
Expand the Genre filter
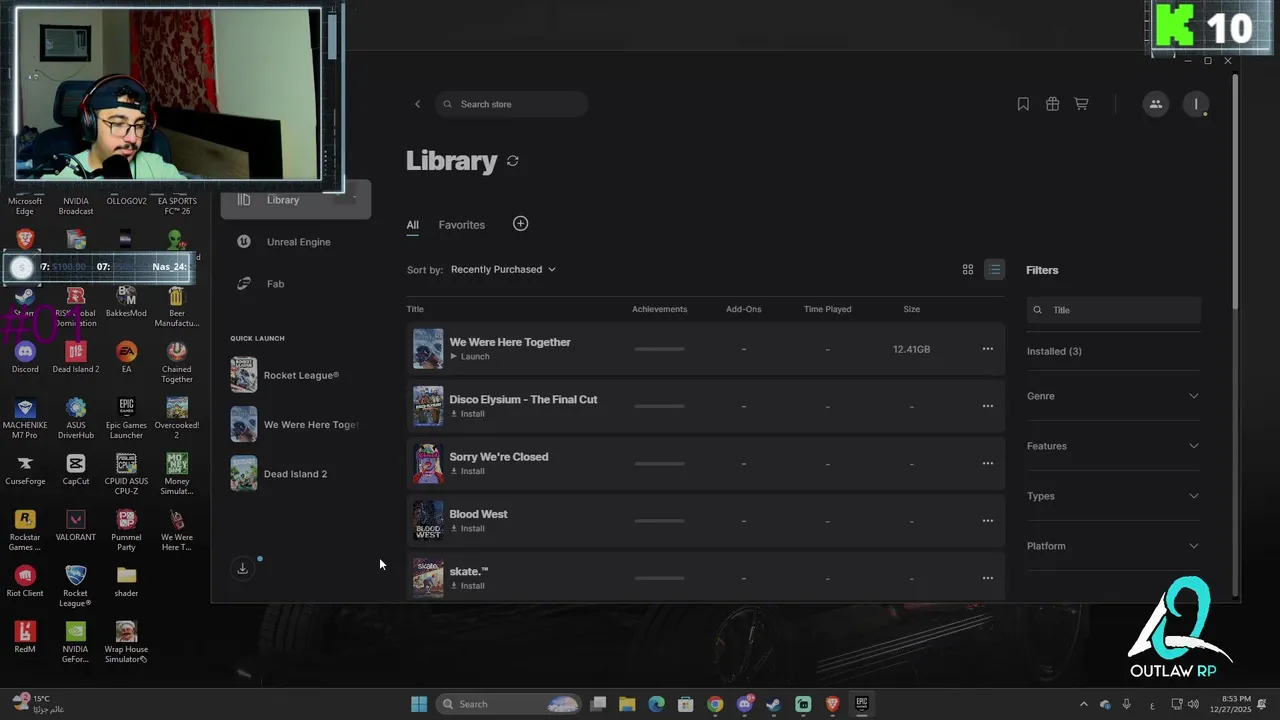pyautogui.click(x=1113, y=396)
